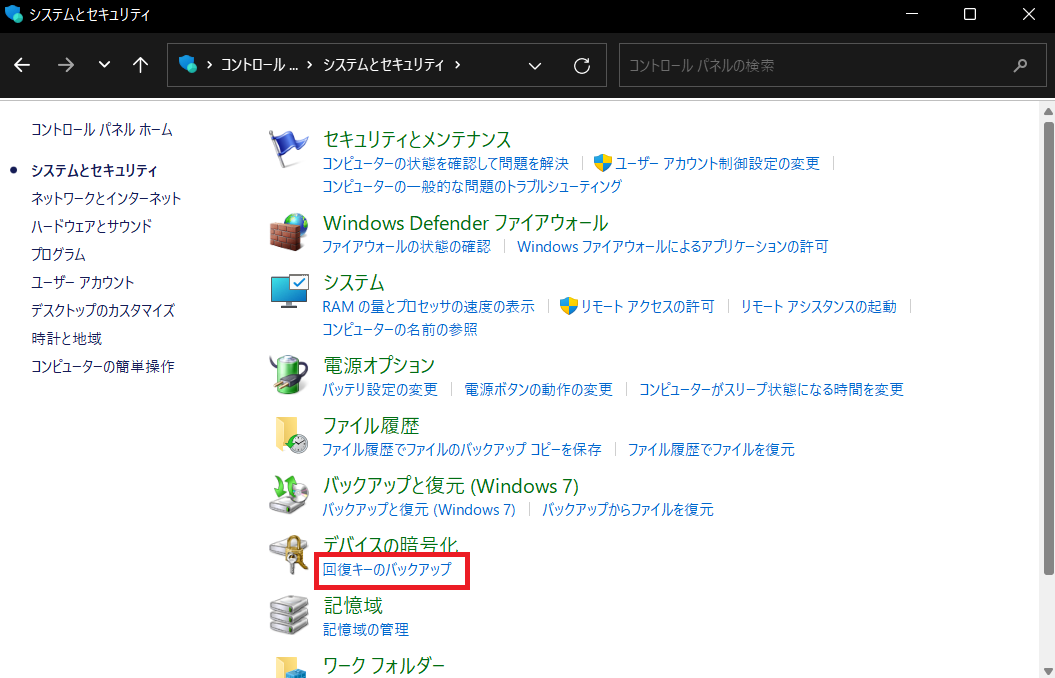Screen dimensions: 1055x678
Task: Click the monitor System icon
Action: click(x=289, y=291)
